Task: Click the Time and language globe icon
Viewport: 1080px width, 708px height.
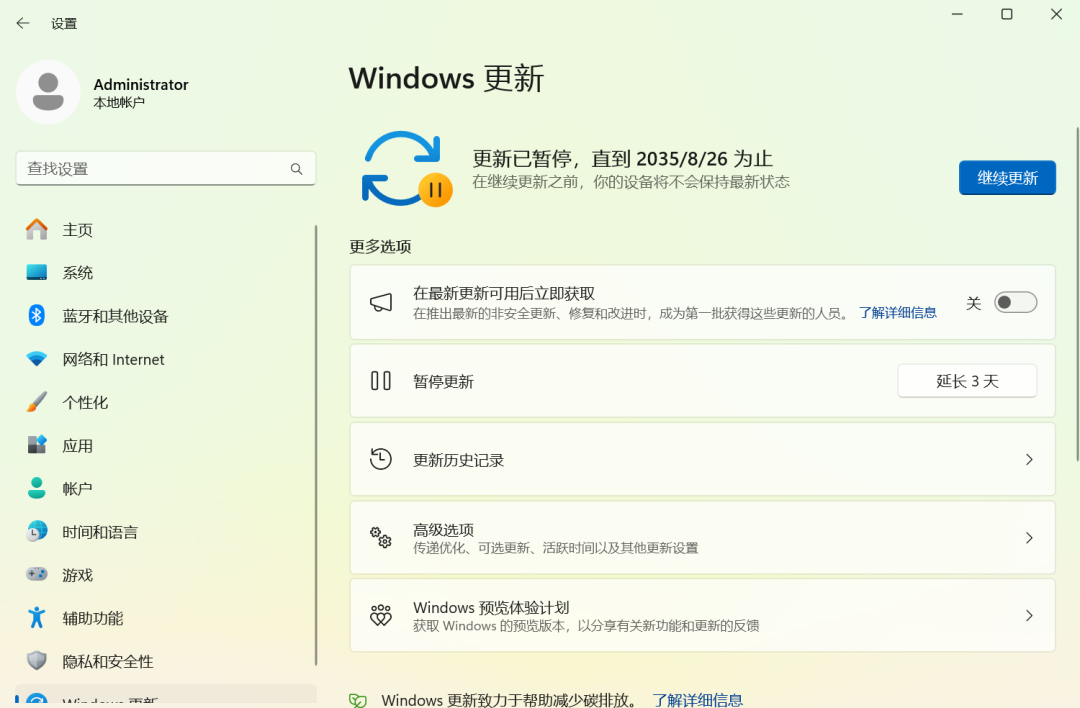Action: [37, 531]
